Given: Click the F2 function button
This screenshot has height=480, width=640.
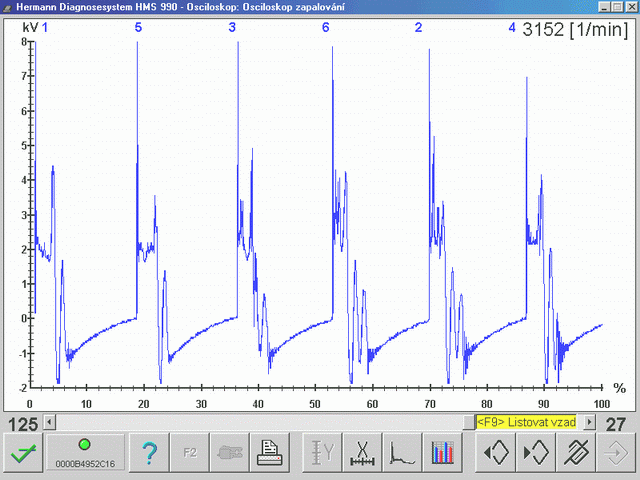Looking at the screenshot, I should (x=190, y=453).
